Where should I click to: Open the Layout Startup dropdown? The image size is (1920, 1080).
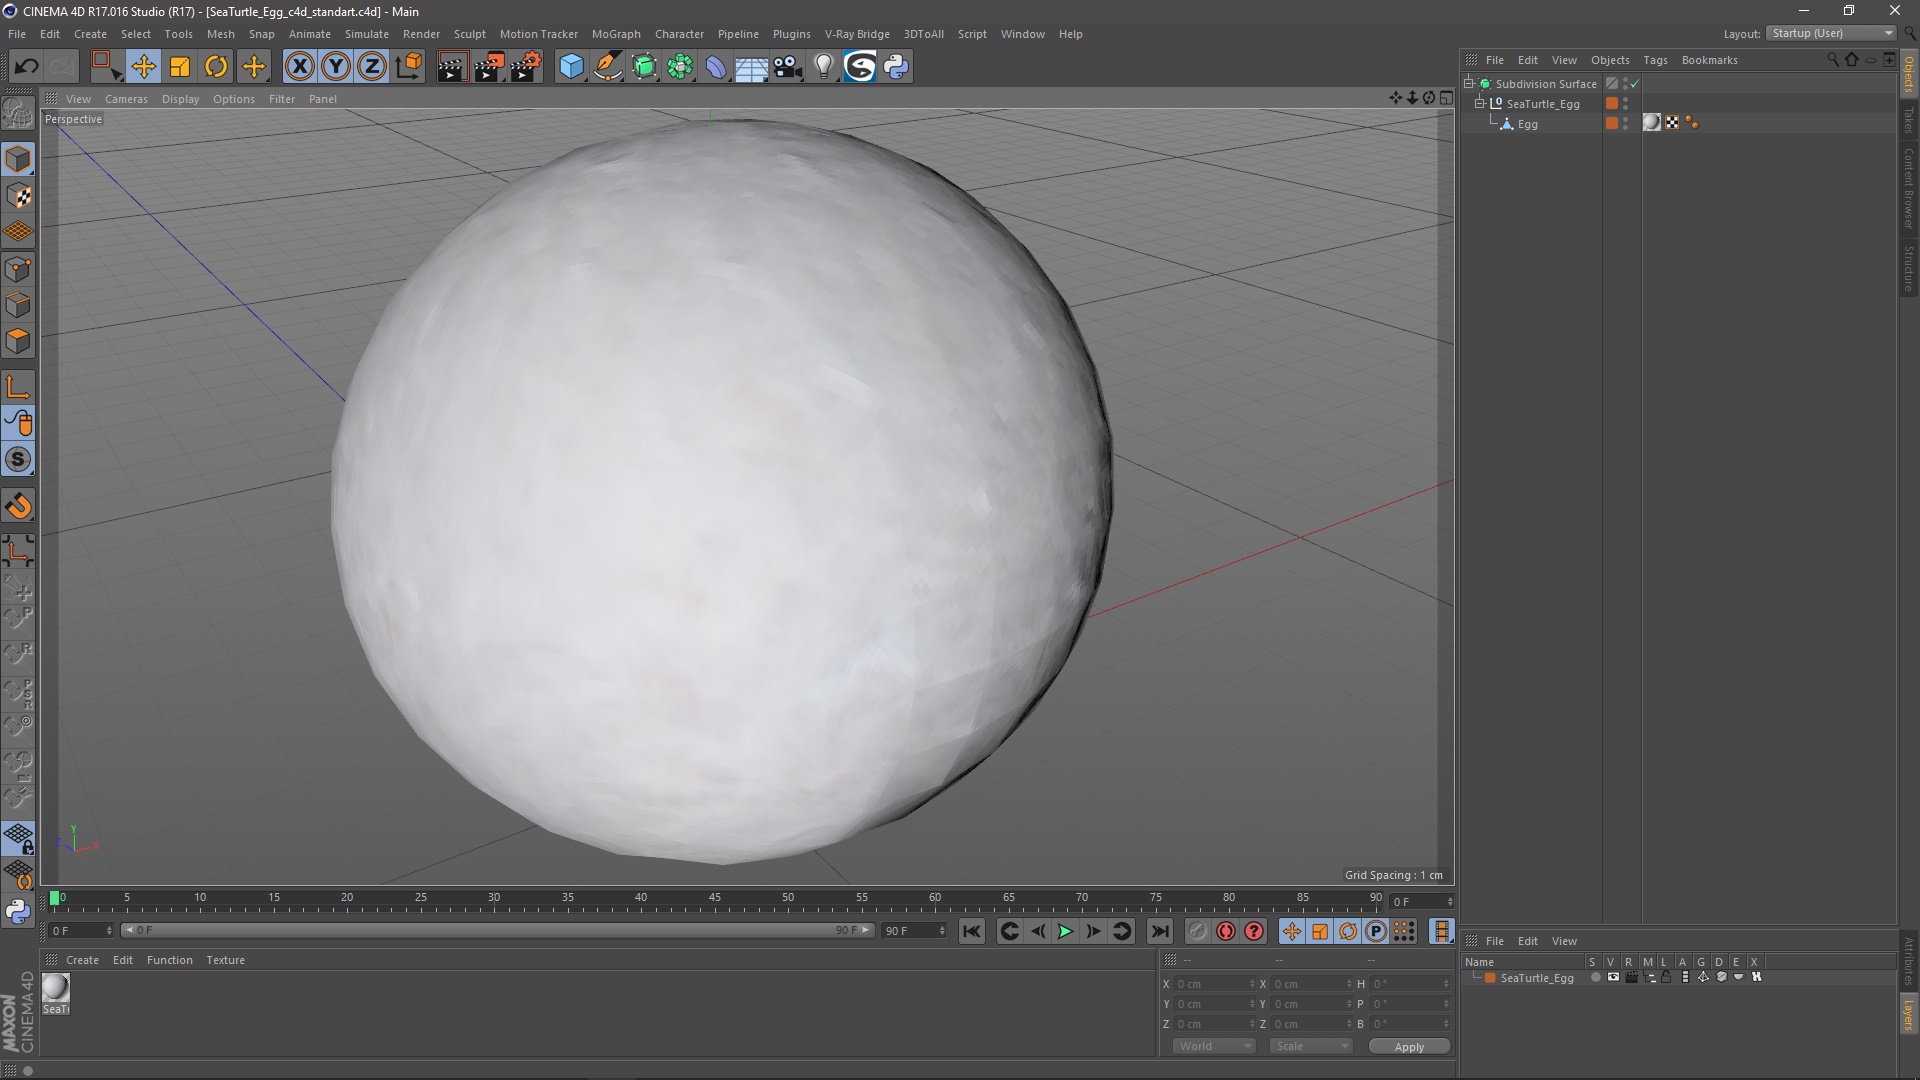pos(1832,33)
